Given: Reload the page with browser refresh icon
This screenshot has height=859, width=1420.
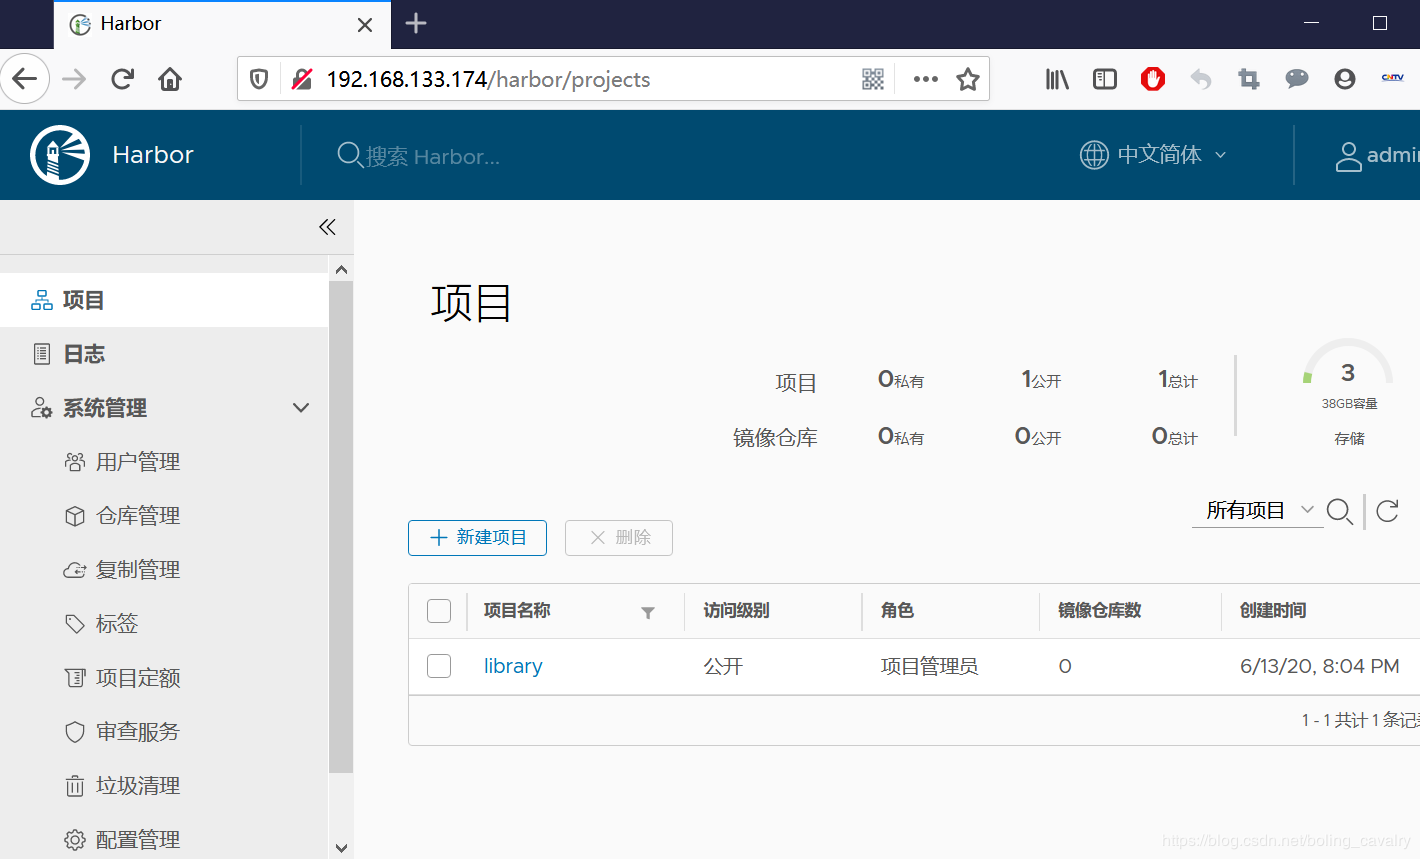Looking at the screenshot, I should 122,79.
